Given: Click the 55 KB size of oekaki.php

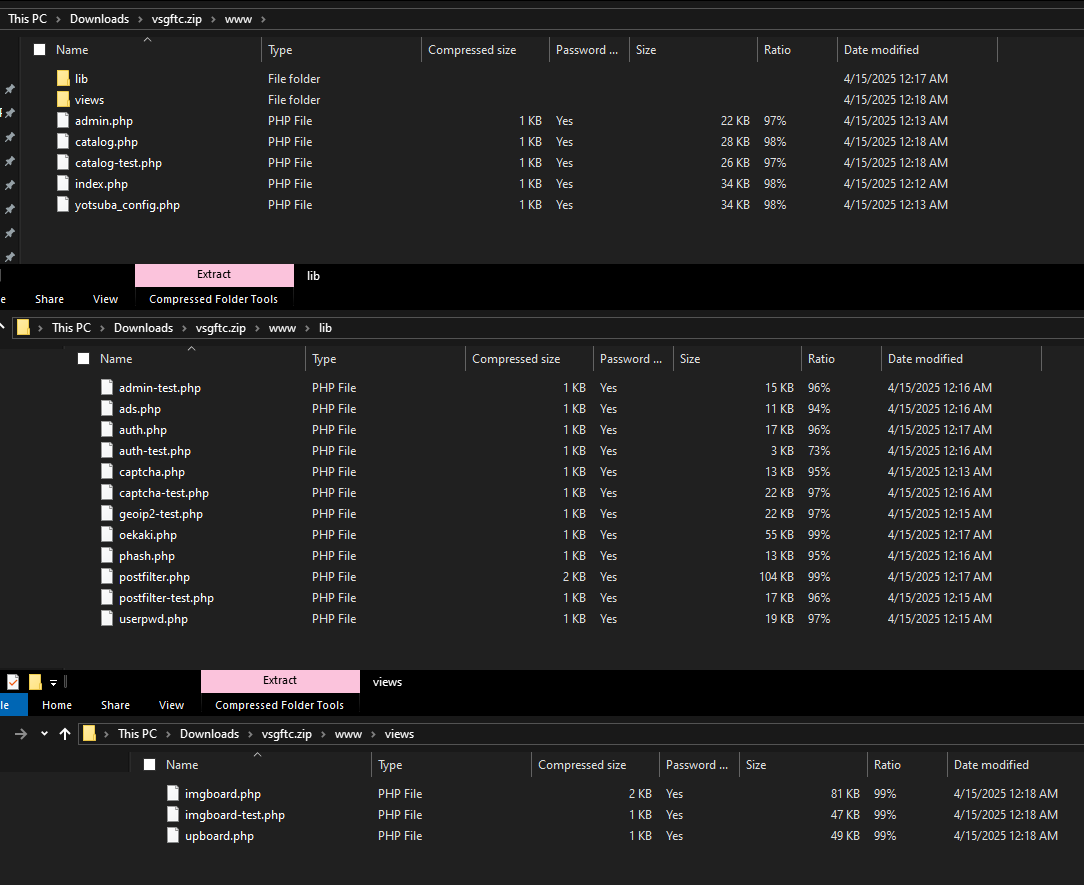Looking at the screenshot, I should coord(779,534).
